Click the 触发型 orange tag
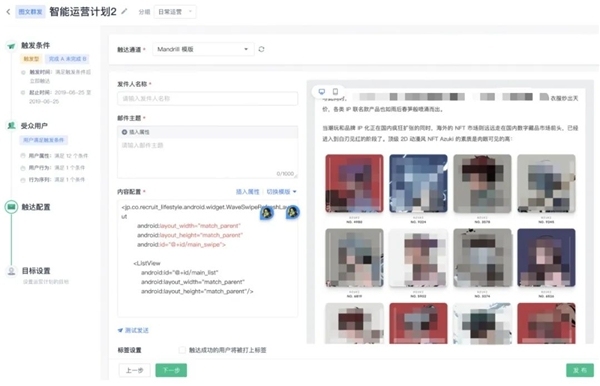The width and height of the screenshot is (600, 386). tap(31, 59)
